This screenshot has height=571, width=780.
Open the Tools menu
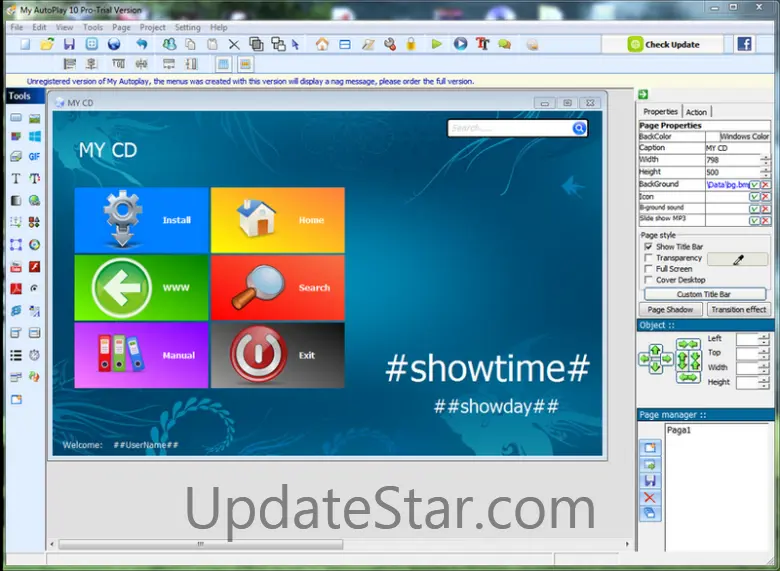(x=93, y=27)
